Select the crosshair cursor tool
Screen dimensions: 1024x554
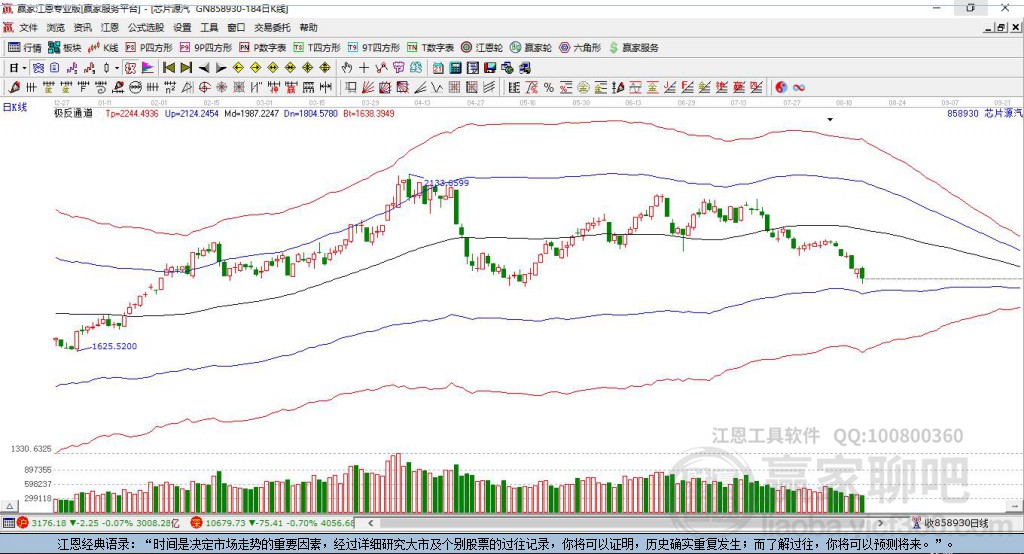(364, 67)
